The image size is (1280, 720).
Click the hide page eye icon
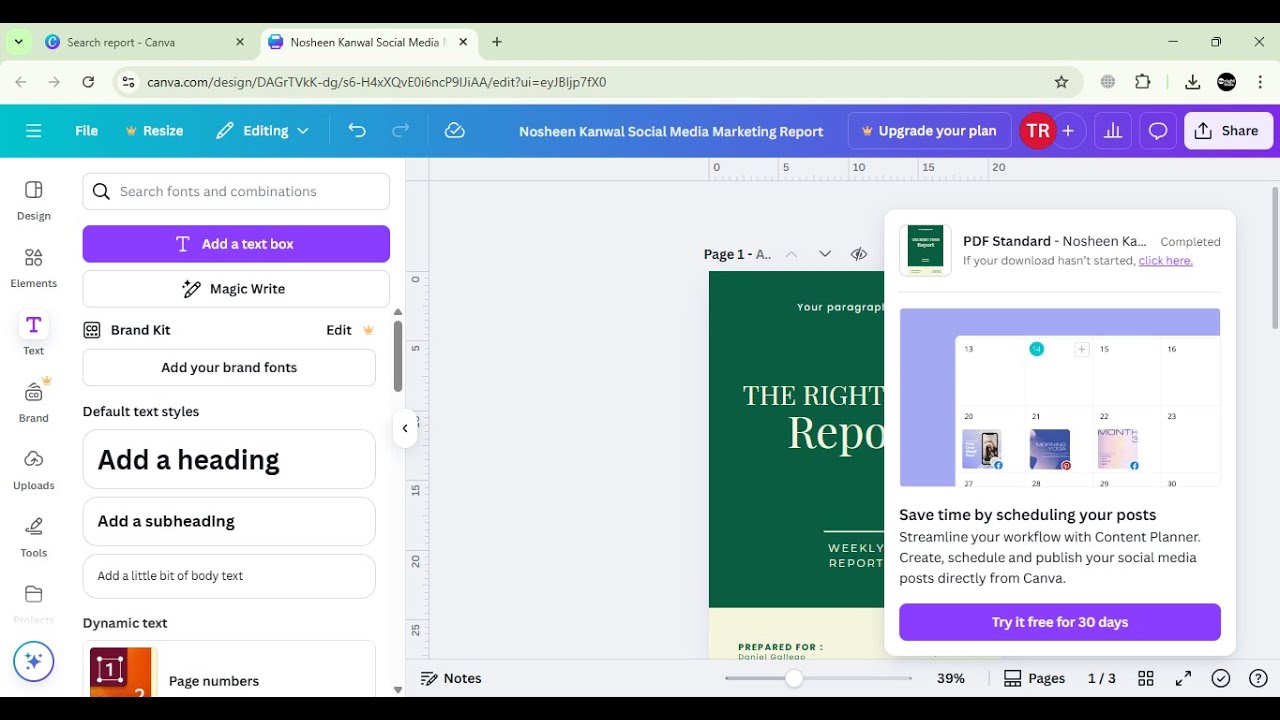[859, 254]
